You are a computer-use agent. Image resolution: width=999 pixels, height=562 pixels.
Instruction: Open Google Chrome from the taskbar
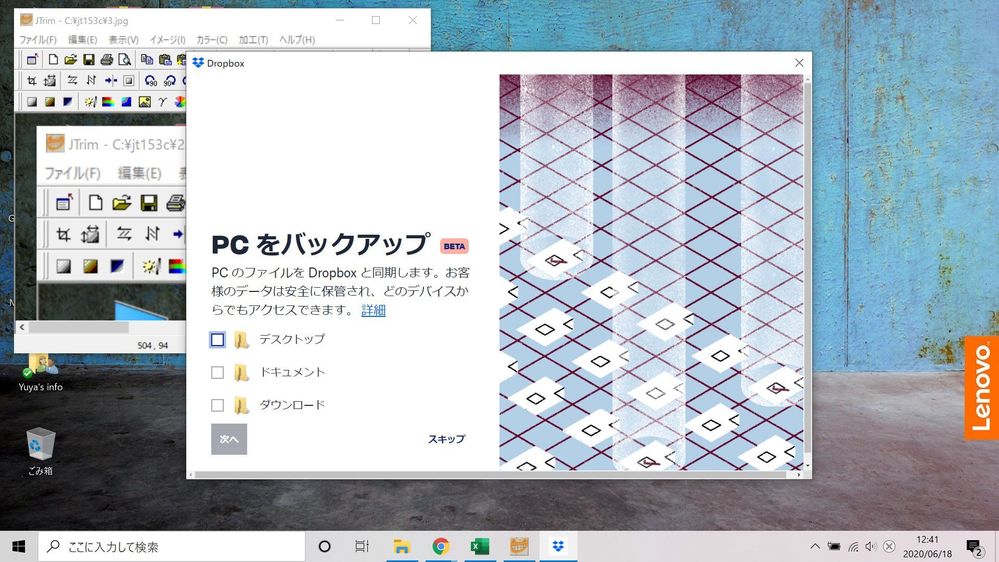[440, 546]
